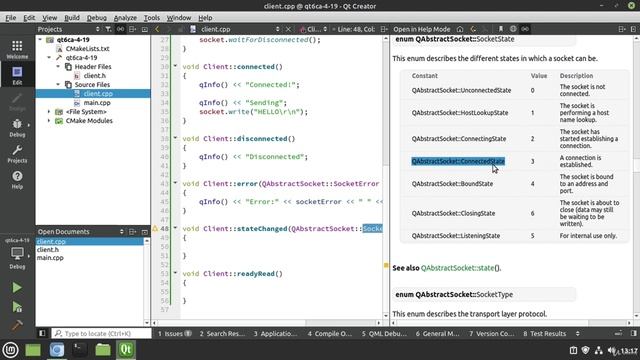Toggle left sidebar visibility
The image size is (640, 360).
[x=42, y=333]
